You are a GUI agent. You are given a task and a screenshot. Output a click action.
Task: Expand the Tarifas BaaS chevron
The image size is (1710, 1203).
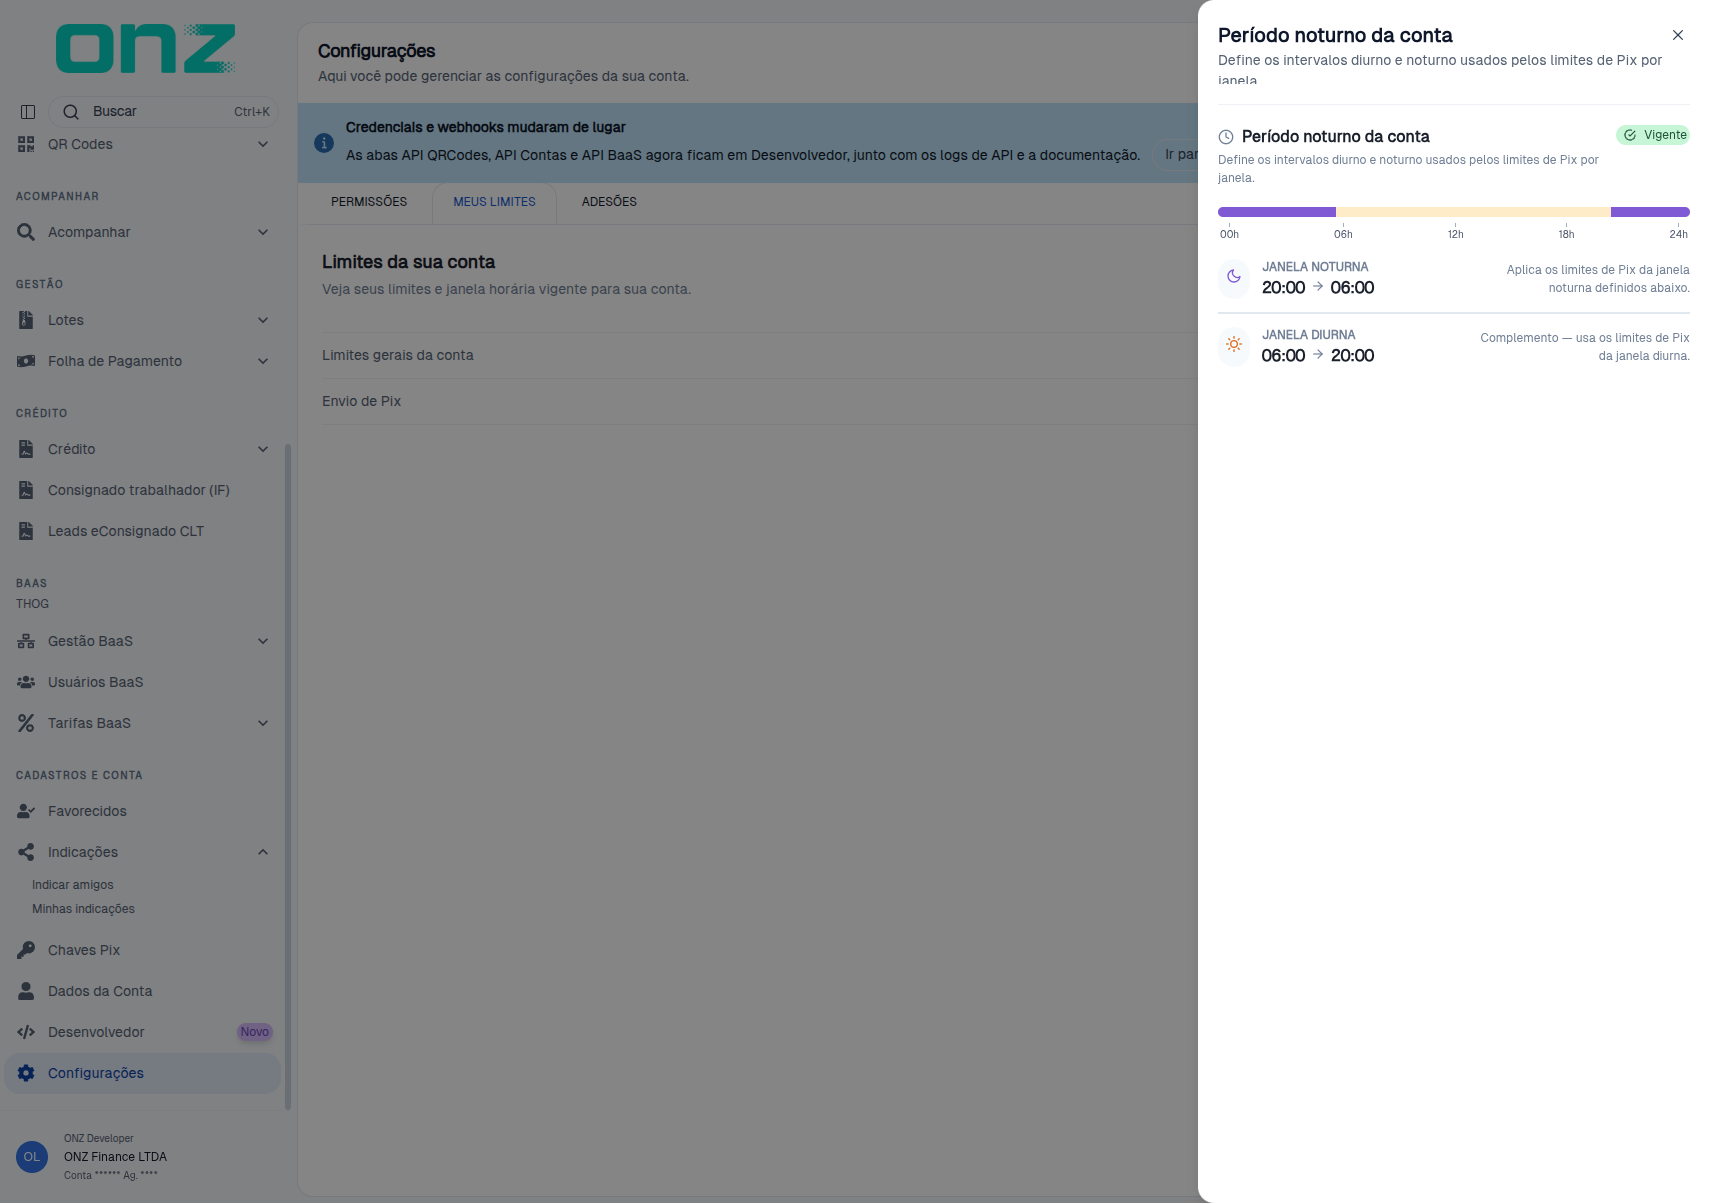point(263,723)
